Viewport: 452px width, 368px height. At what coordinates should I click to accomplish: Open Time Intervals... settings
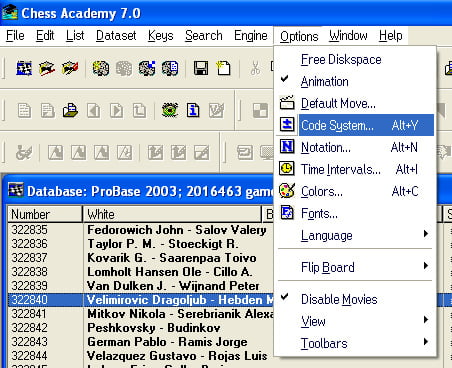(x=355, y=169)
